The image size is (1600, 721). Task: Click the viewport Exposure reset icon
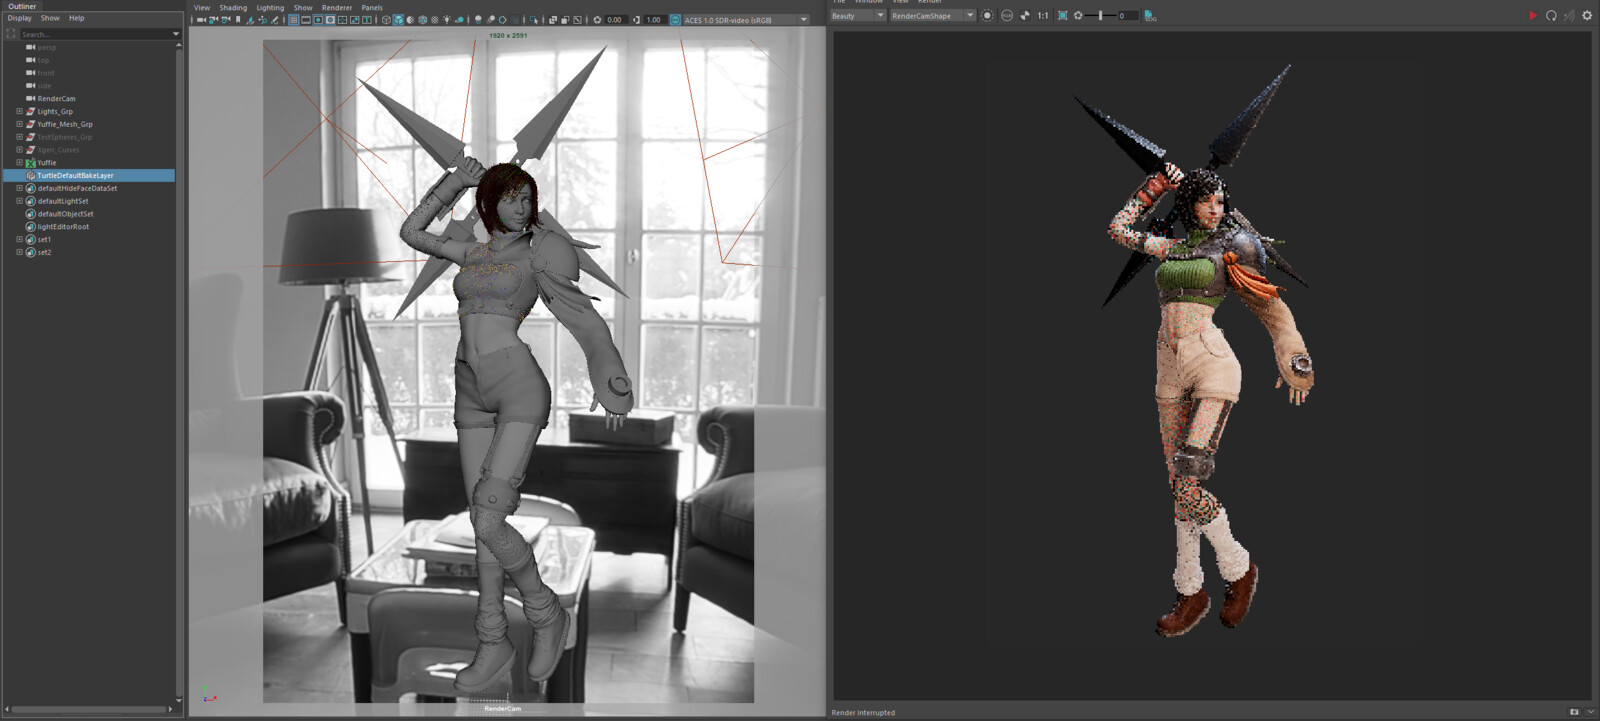point(597,20)
